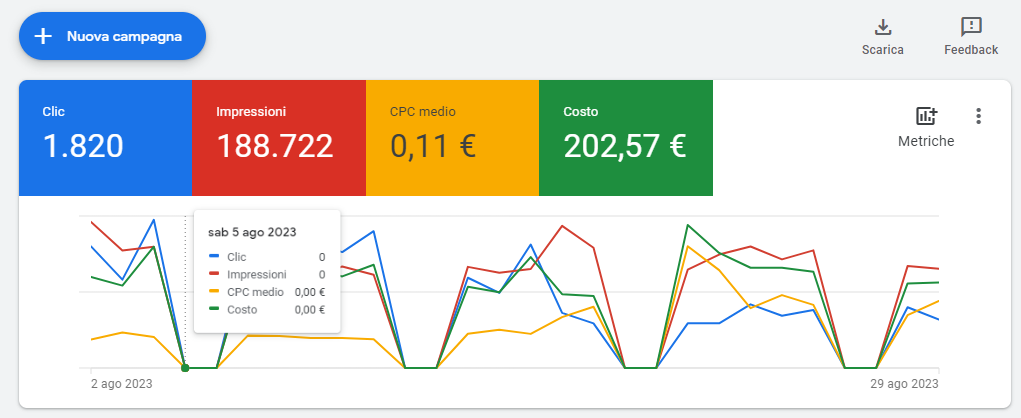Viewport: 1021px width, 418px height.
Task: Click the red Impressioni legend marker in tooltip
Action: coord(214,274)
